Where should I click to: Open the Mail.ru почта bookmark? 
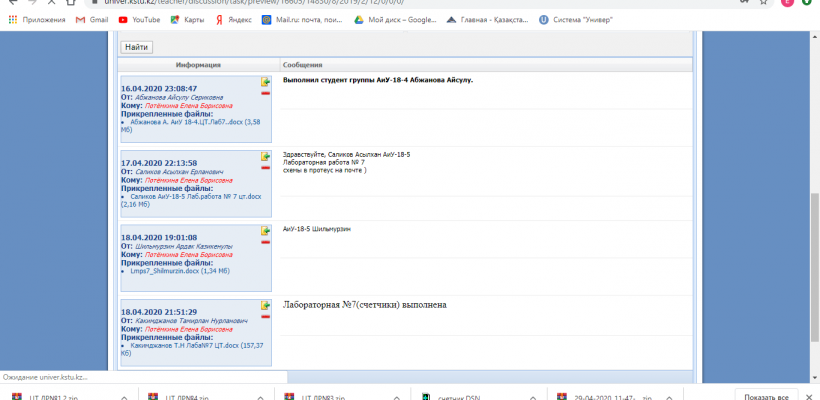pyautogui.click(x=302, y=20)
